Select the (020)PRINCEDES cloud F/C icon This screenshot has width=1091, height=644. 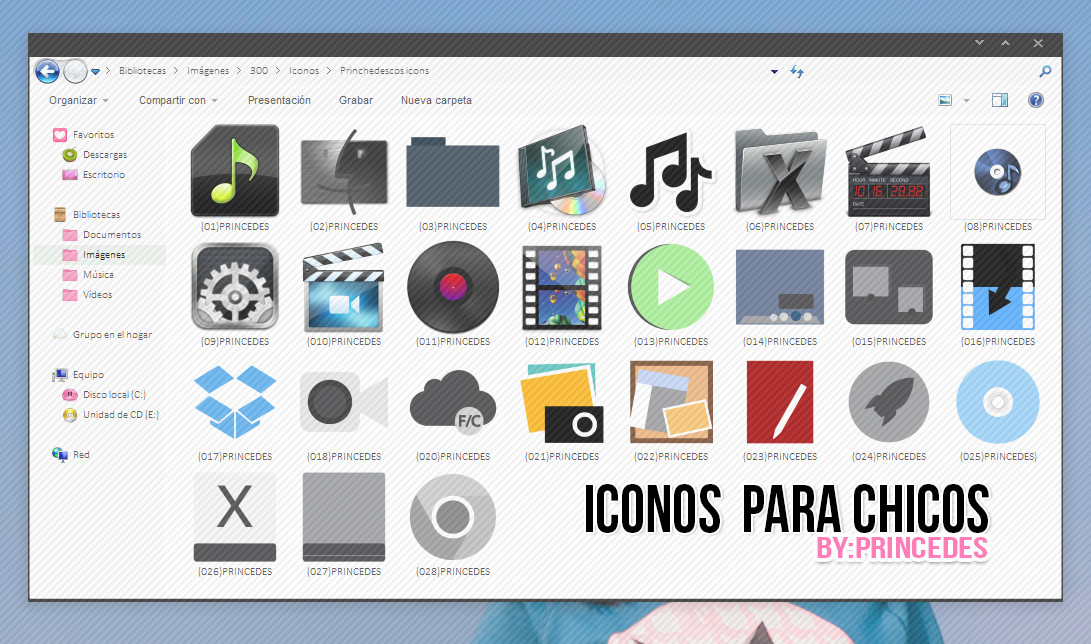click(453, 402)
